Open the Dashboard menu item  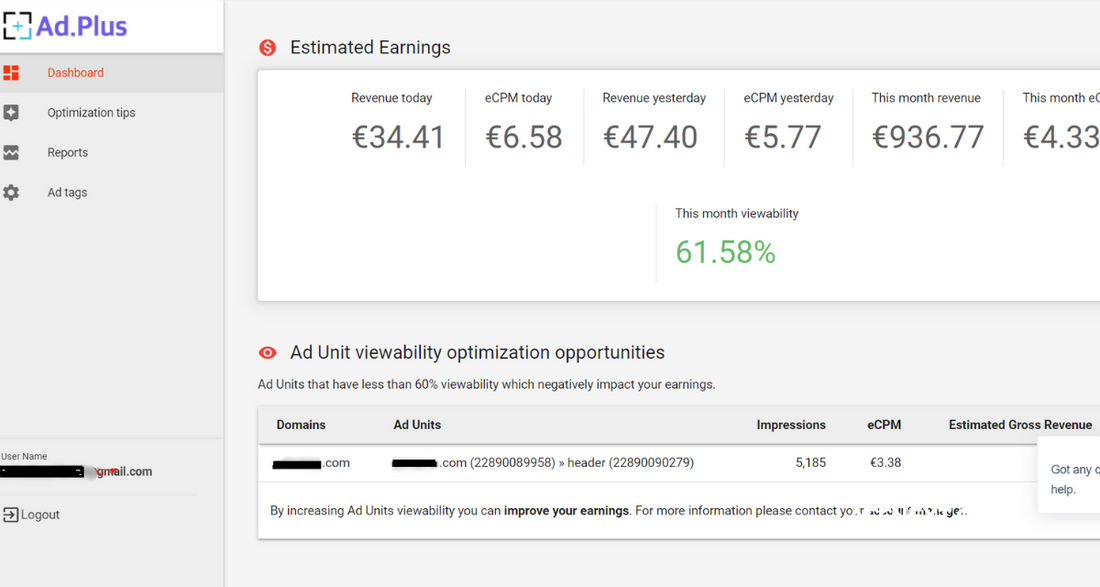pos(74,72)
